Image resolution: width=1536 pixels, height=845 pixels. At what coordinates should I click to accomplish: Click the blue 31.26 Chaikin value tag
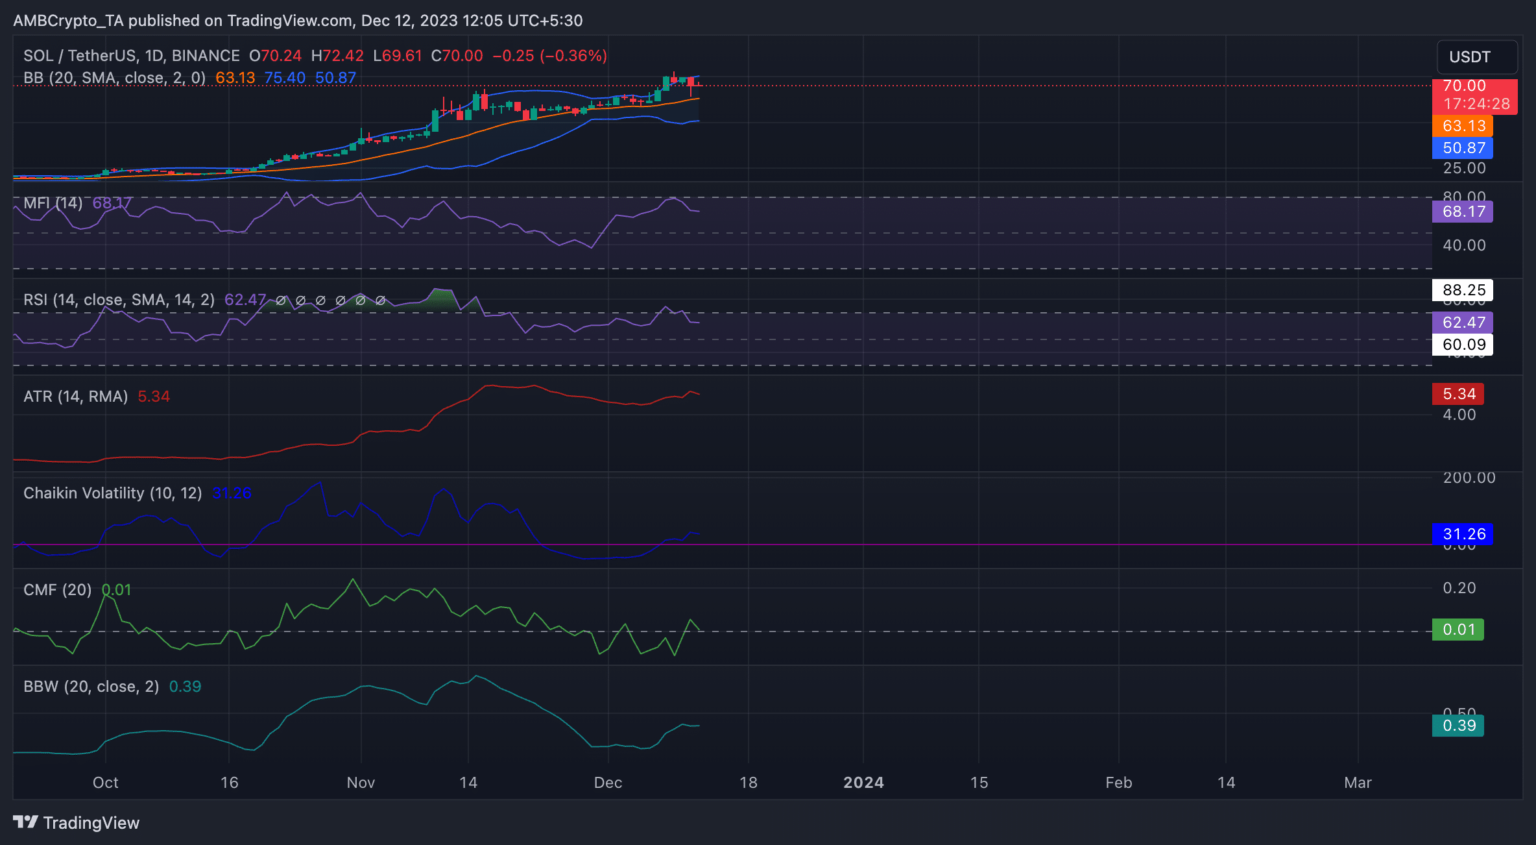[x=1462, y=534]
